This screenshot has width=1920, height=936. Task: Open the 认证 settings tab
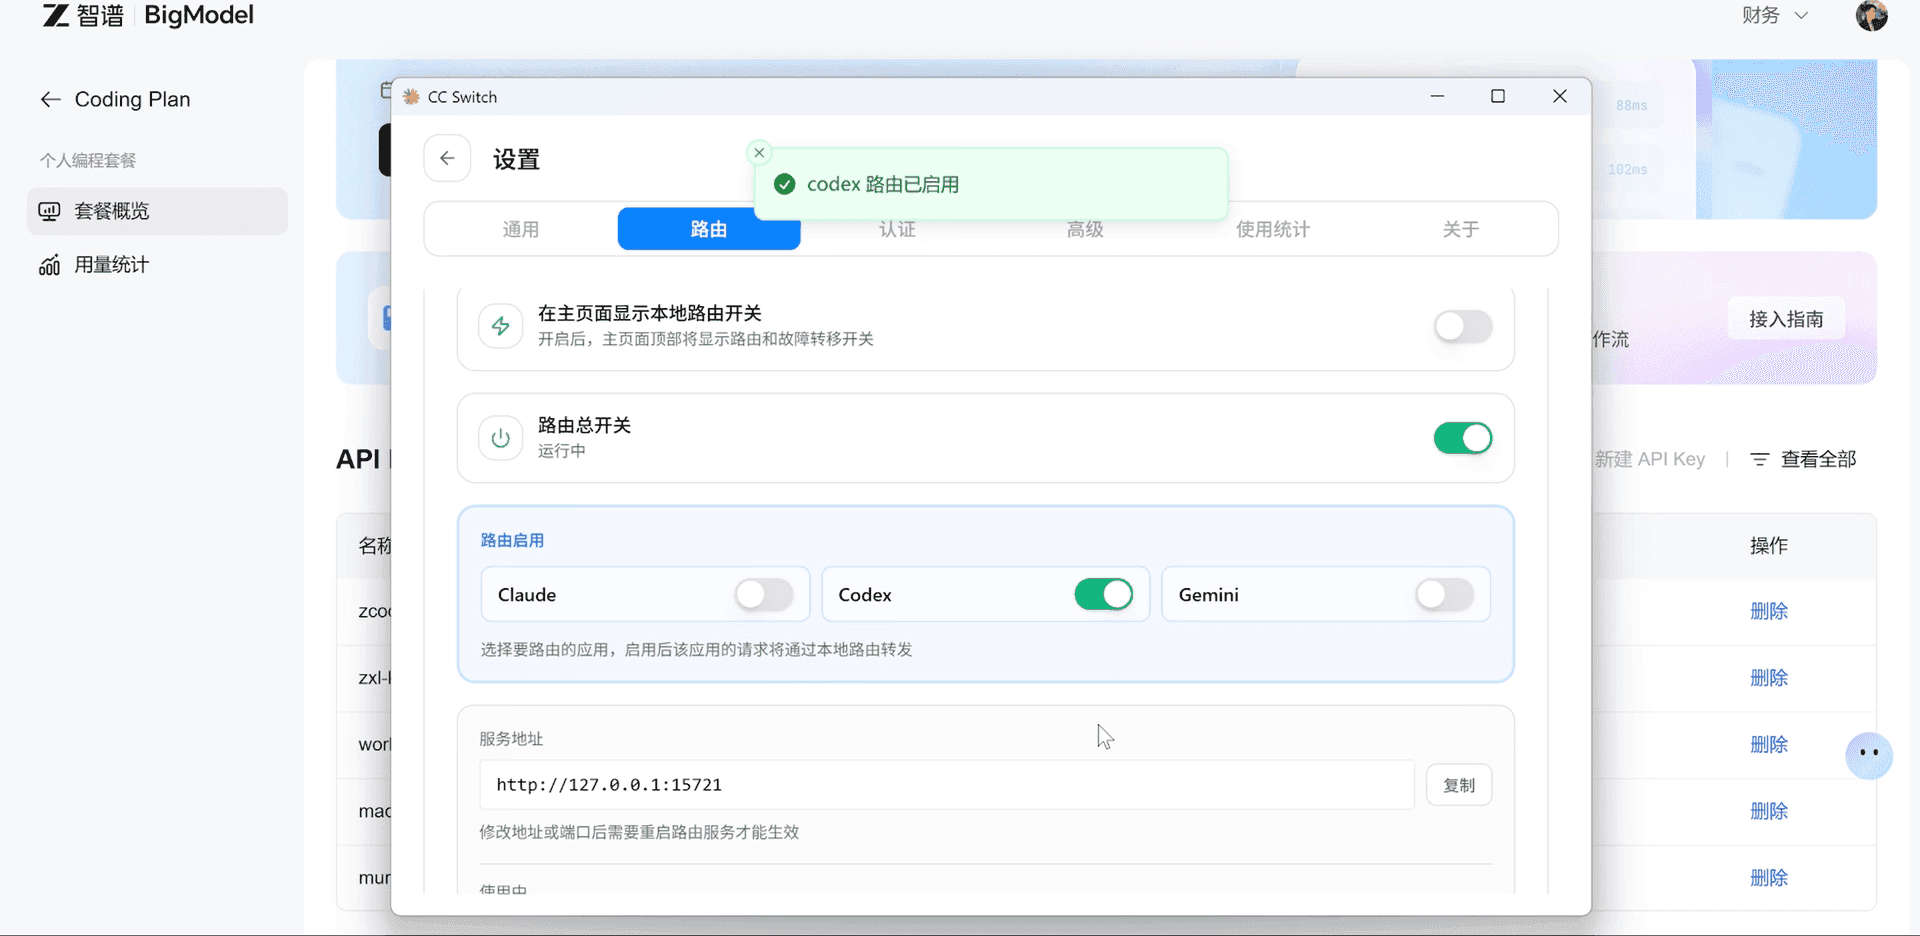(x=897, y=229)
